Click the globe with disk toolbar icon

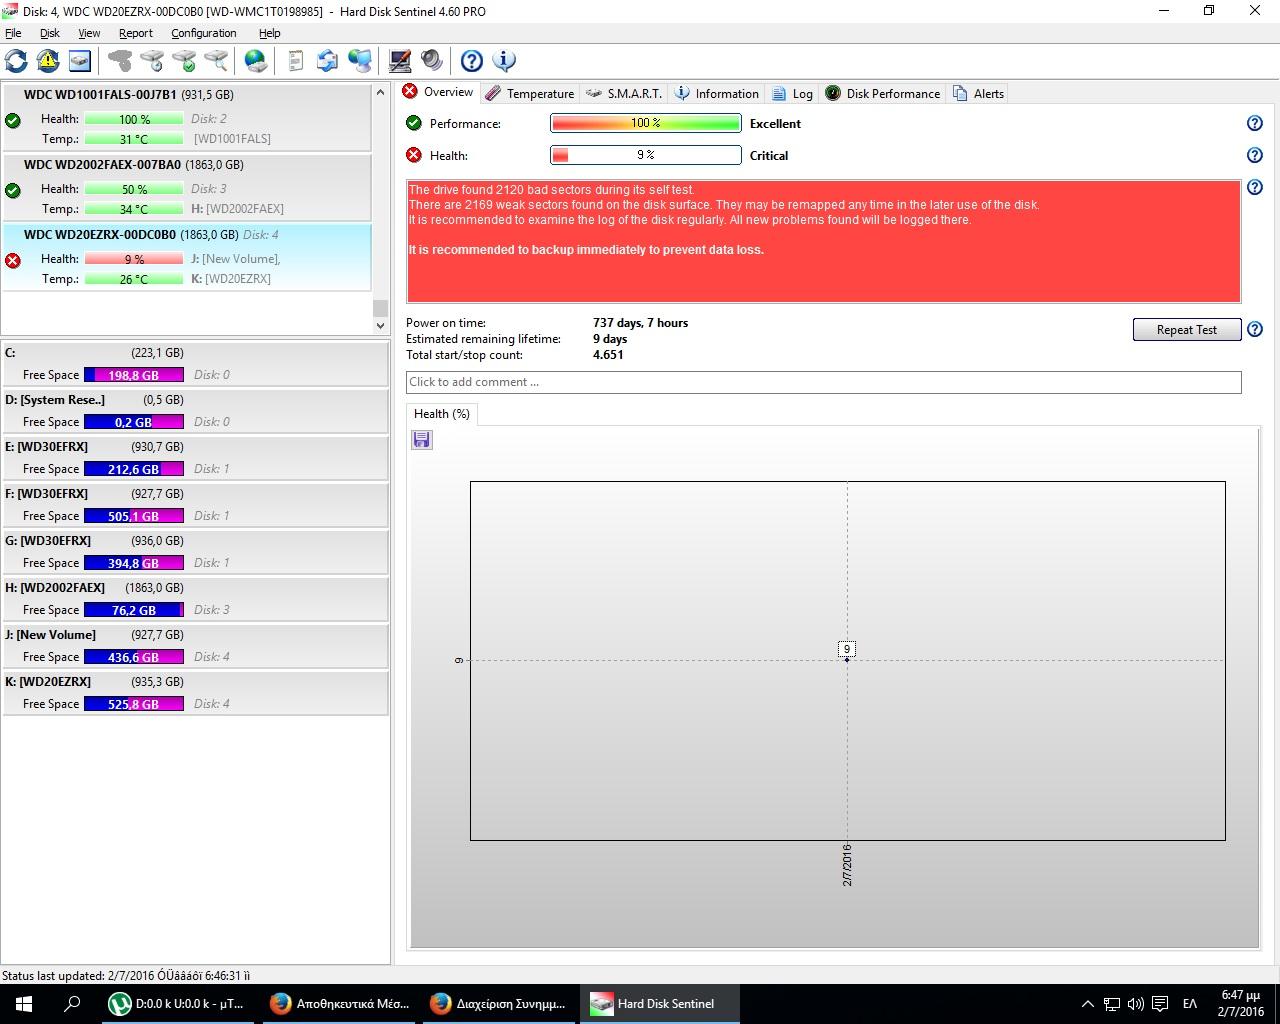[256, 61]
